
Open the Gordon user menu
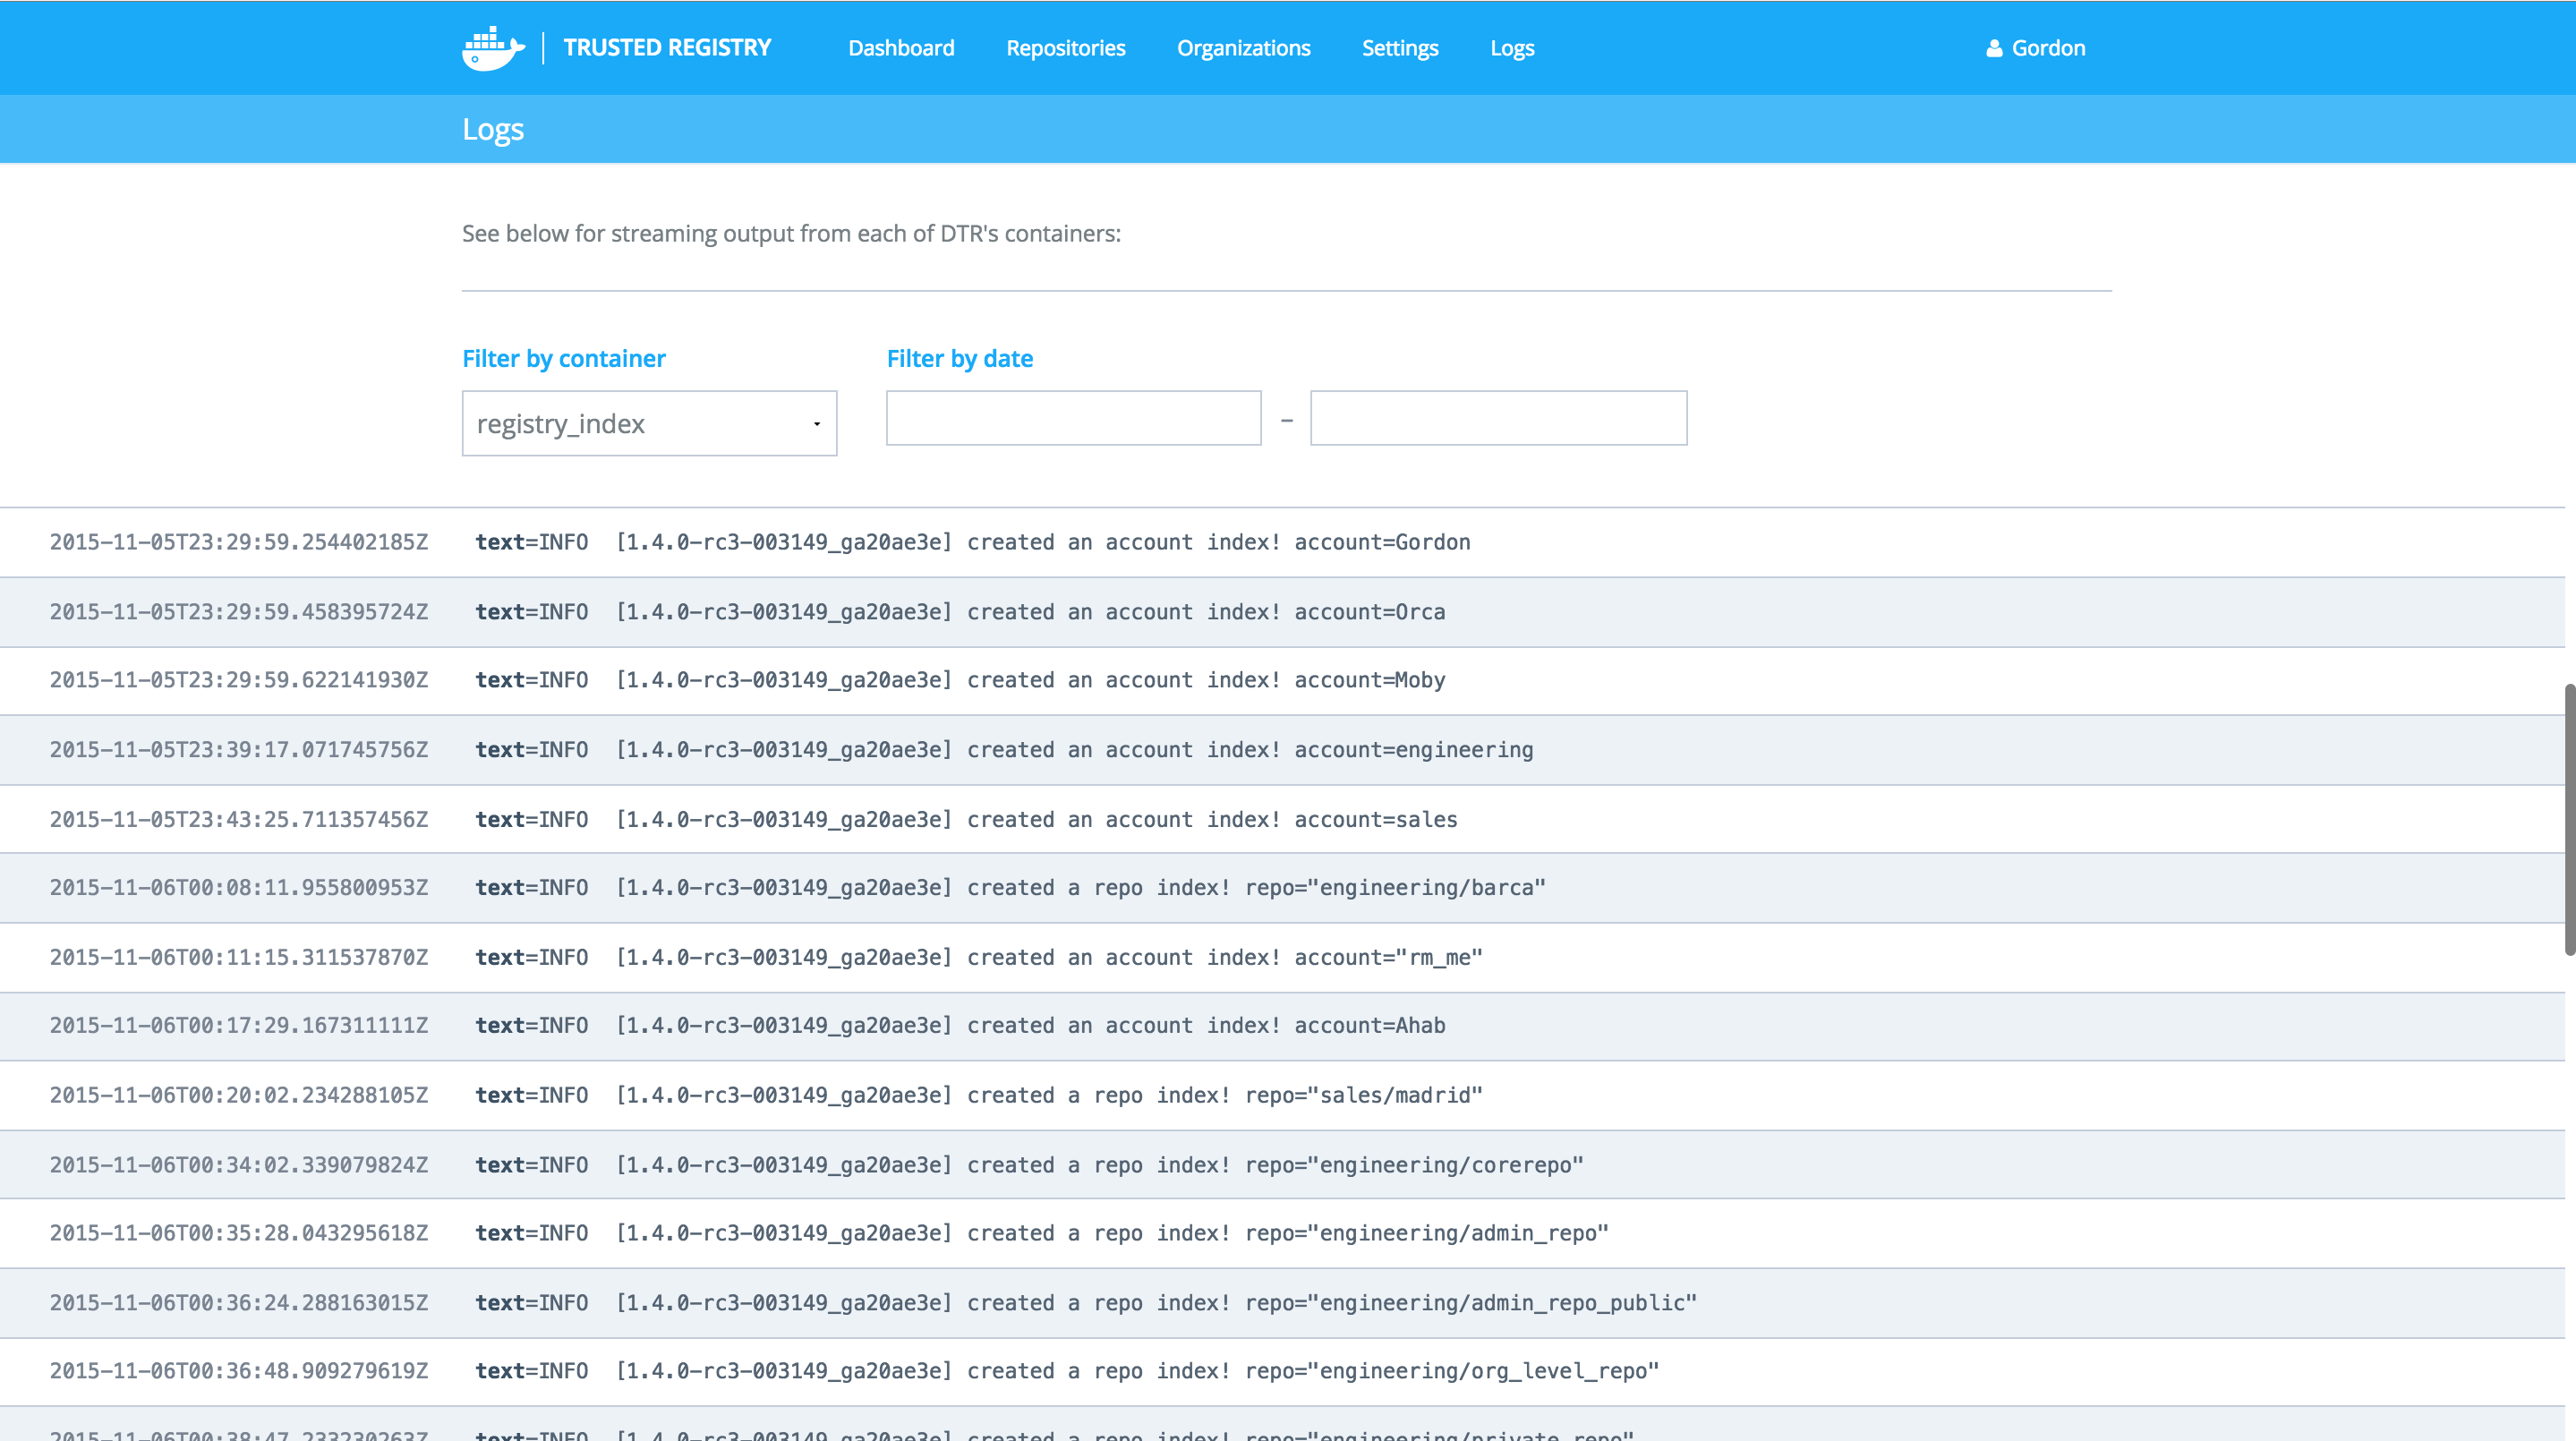pos(2036,48)
